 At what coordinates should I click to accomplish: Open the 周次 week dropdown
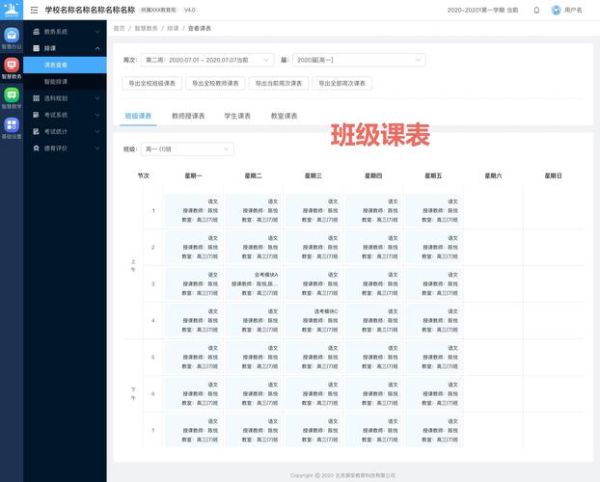(x=207, y=60)
